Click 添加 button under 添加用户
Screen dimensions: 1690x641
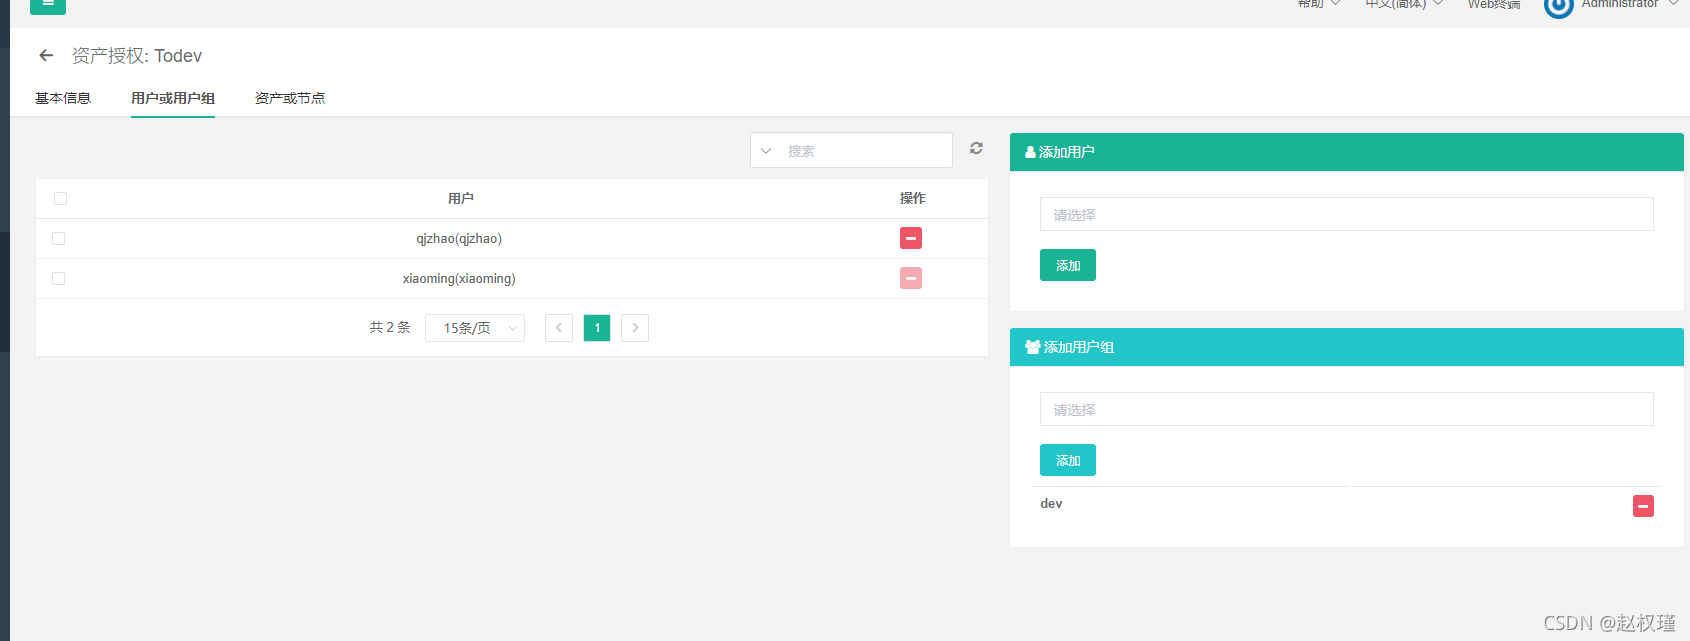(1068, 265)
